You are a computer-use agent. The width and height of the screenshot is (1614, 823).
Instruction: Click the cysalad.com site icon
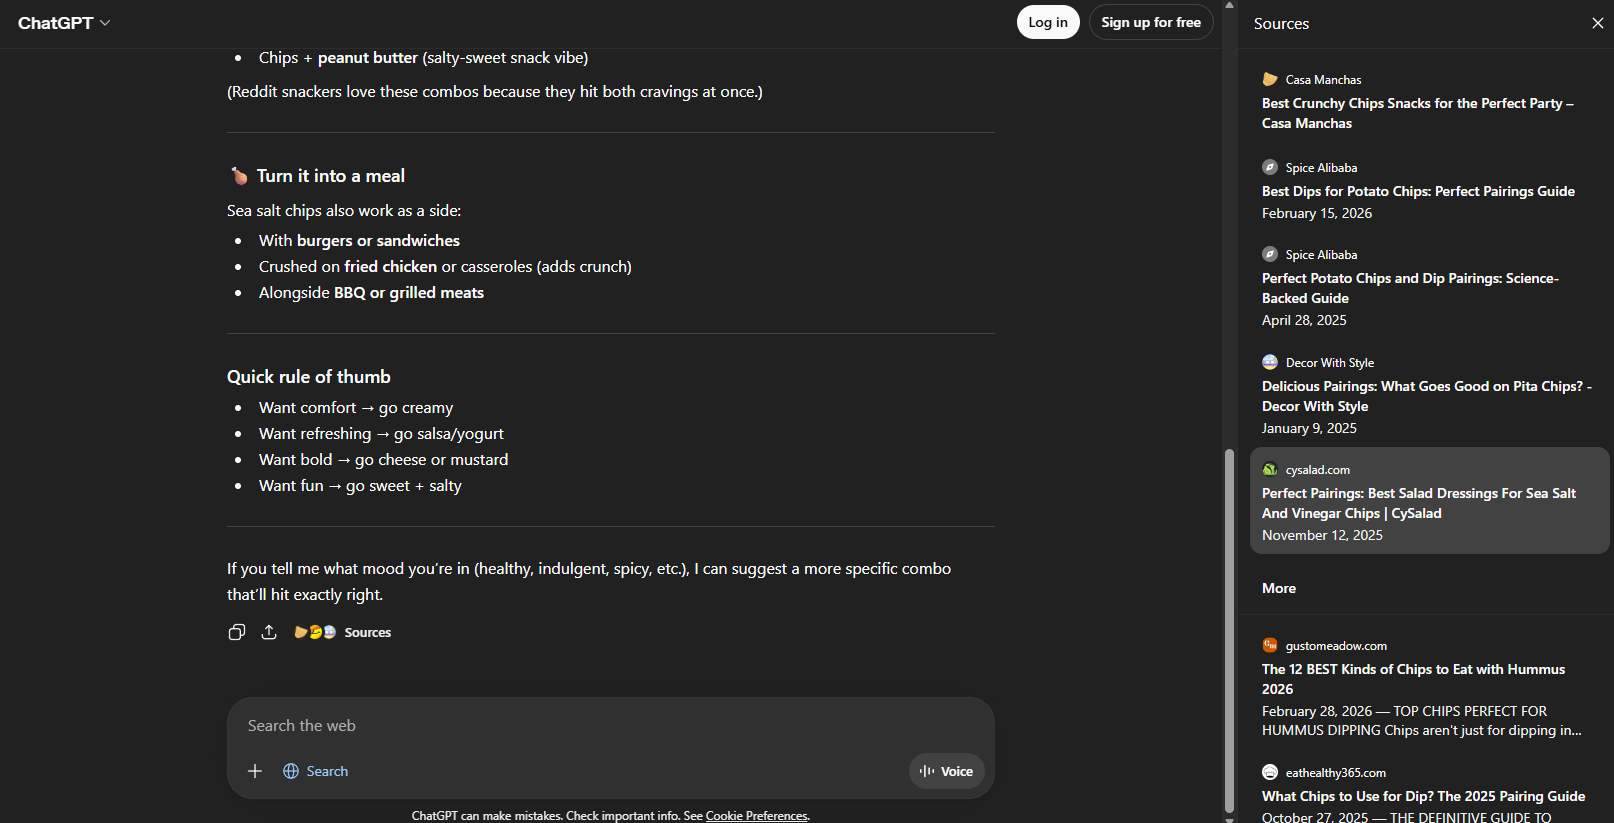(x=1270, y=470)
